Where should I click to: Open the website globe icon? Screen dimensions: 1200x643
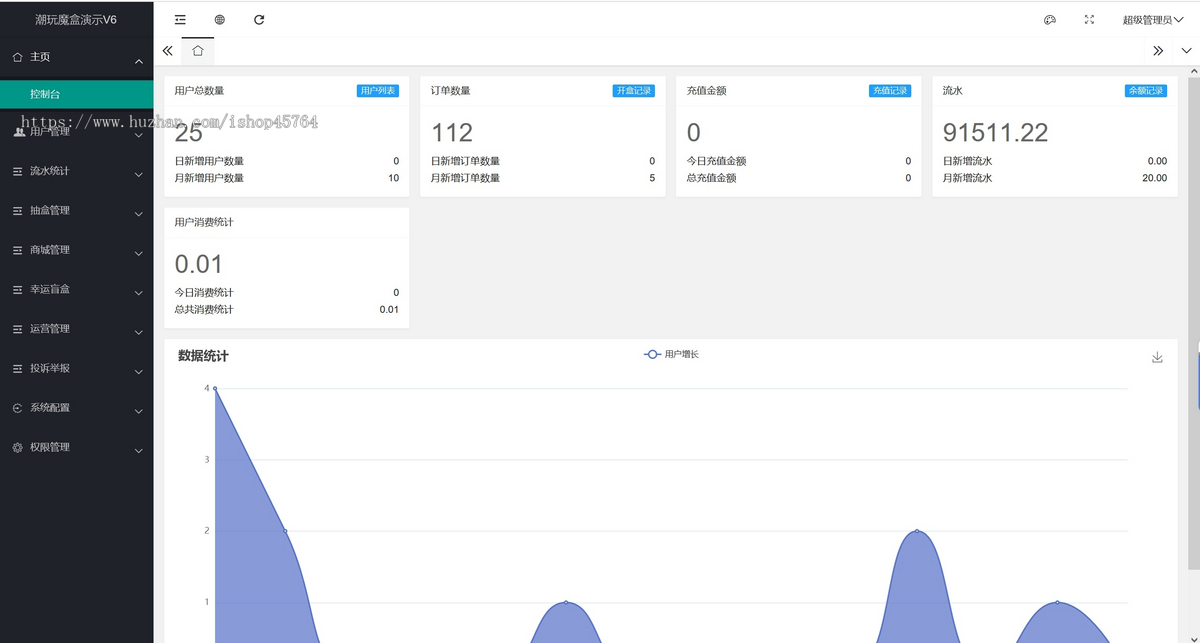pos(220,19)
